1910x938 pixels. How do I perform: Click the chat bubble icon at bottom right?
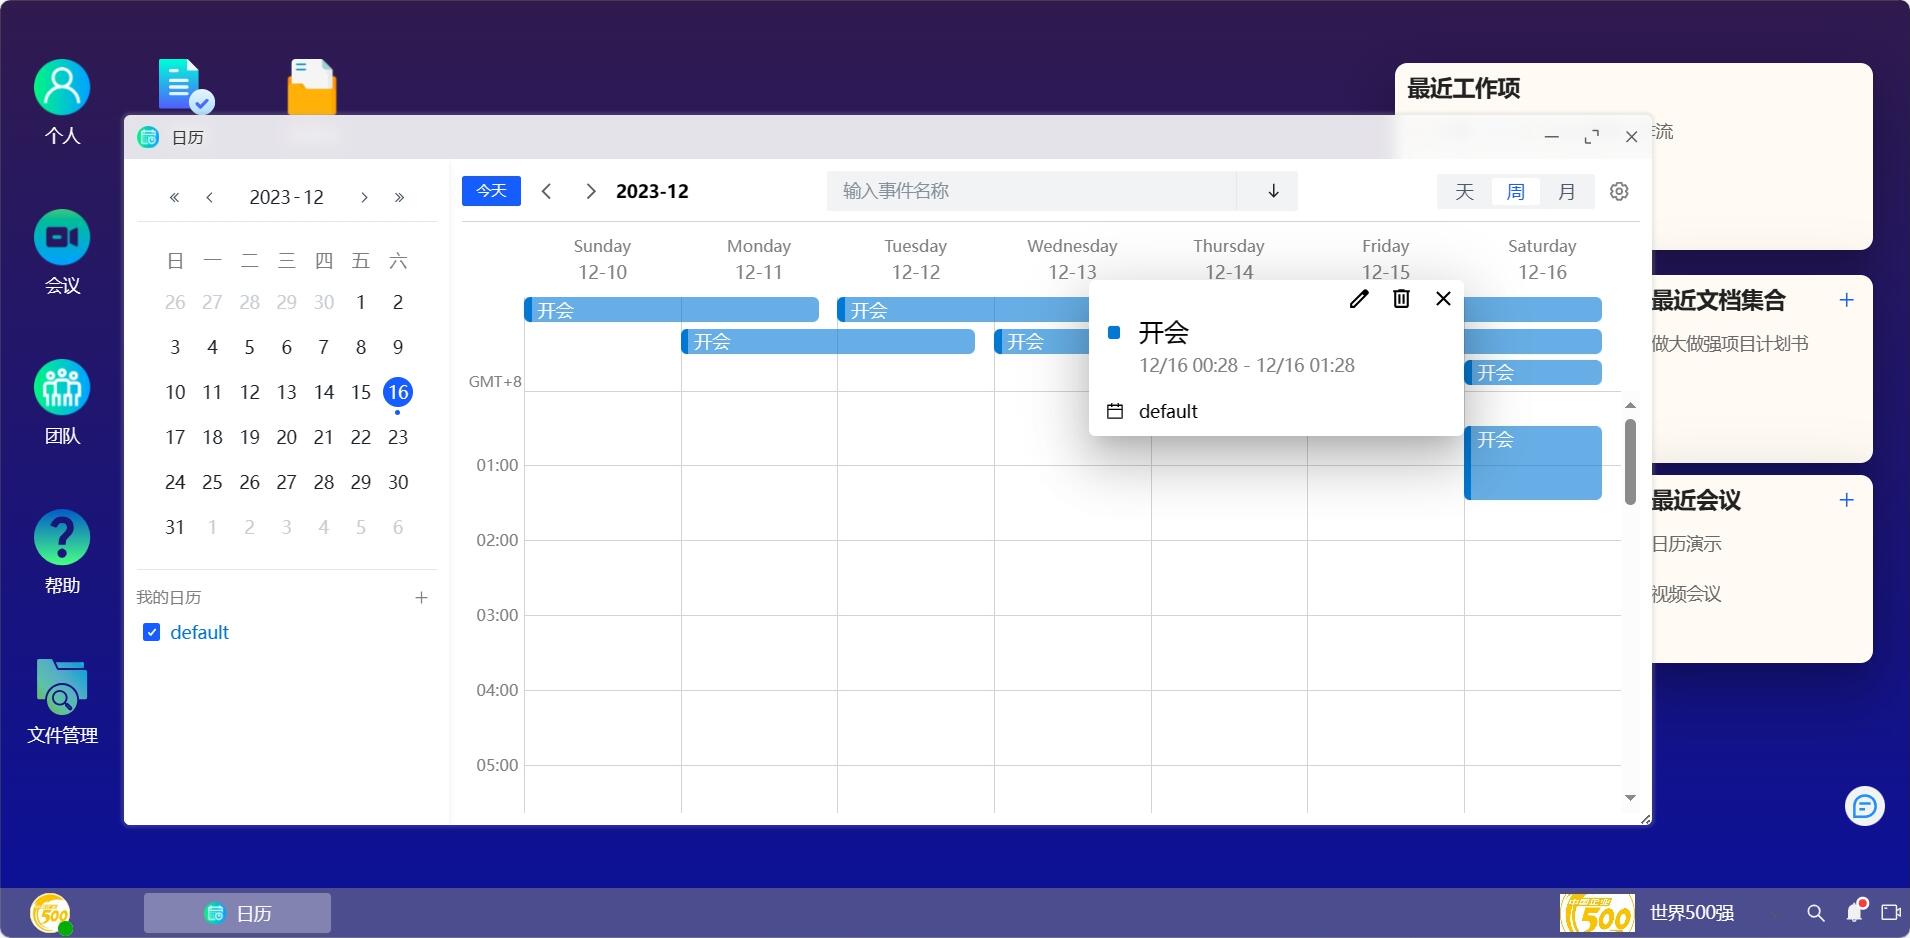1864,806
